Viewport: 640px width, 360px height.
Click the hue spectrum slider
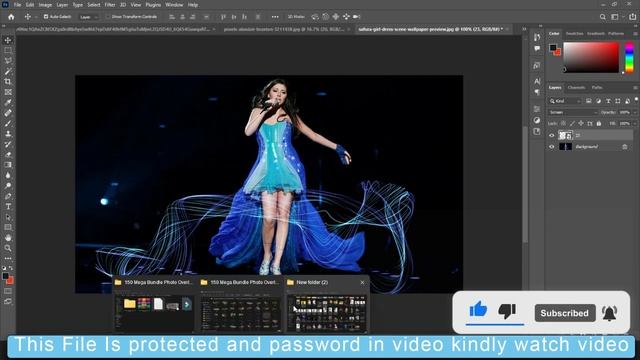pos(629,58)
